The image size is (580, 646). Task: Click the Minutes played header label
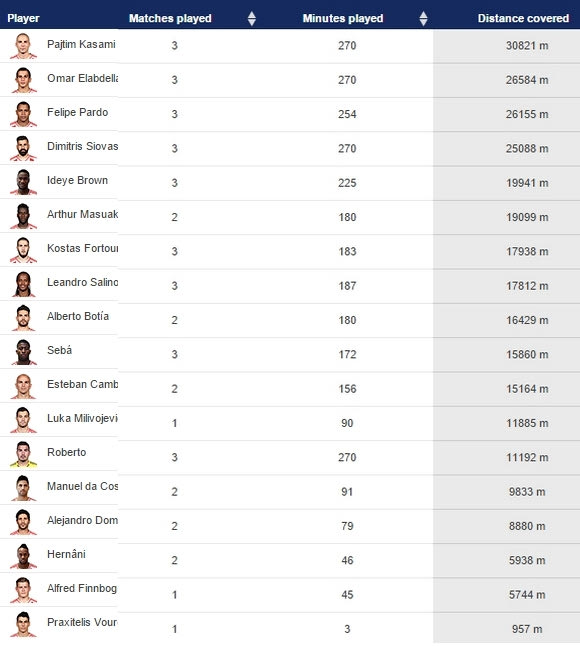(343, 19)
